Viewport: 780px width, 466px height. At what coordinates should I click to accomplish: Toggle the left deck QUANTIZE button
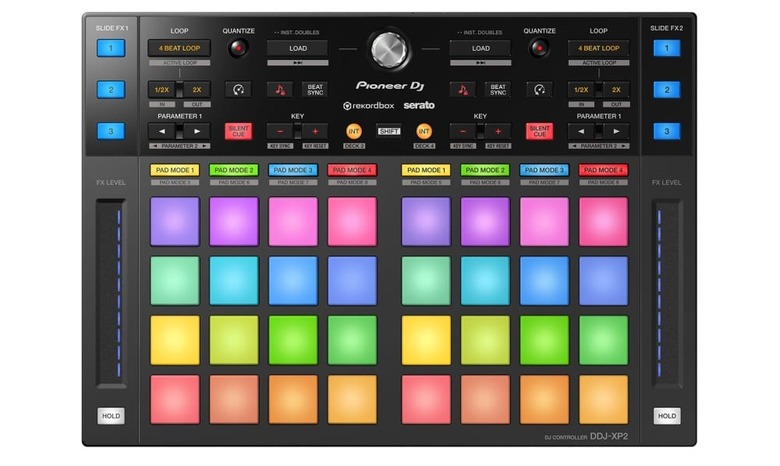(x=238, y=48)
